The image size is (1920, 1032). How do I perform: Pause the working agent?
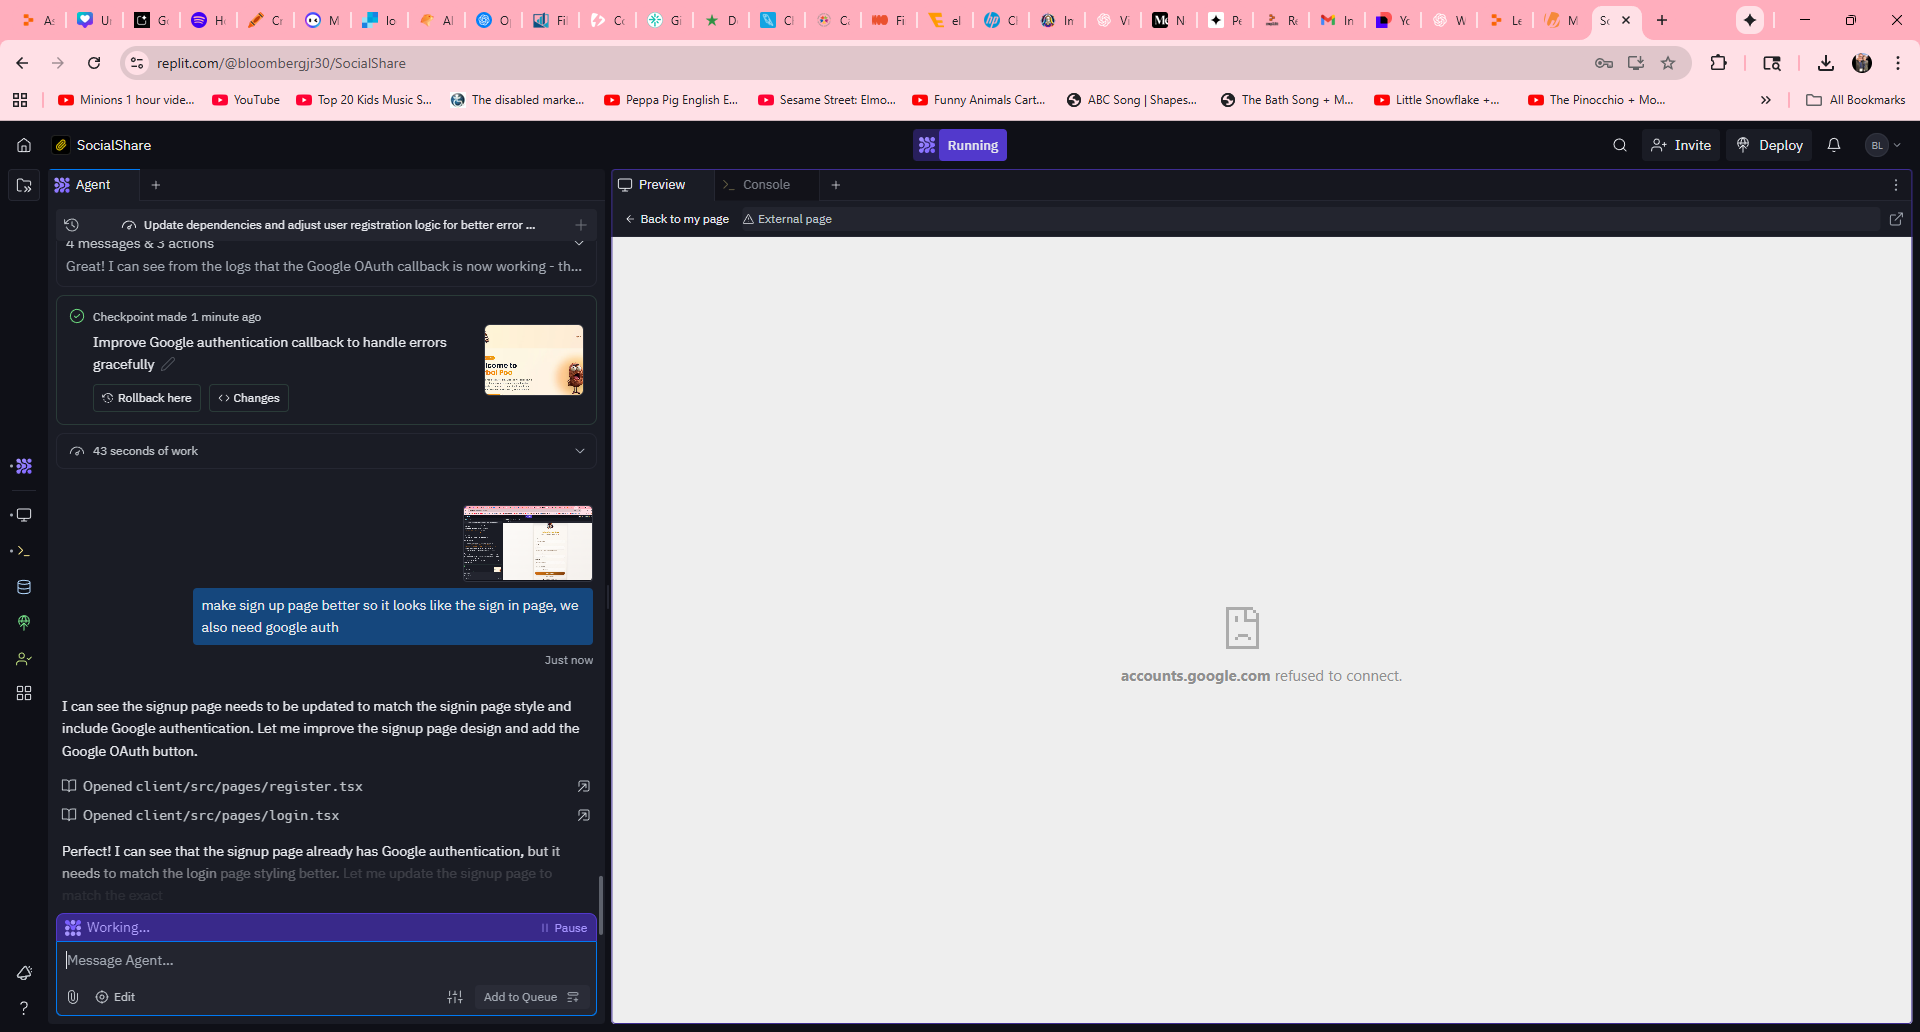click(564, 928)
